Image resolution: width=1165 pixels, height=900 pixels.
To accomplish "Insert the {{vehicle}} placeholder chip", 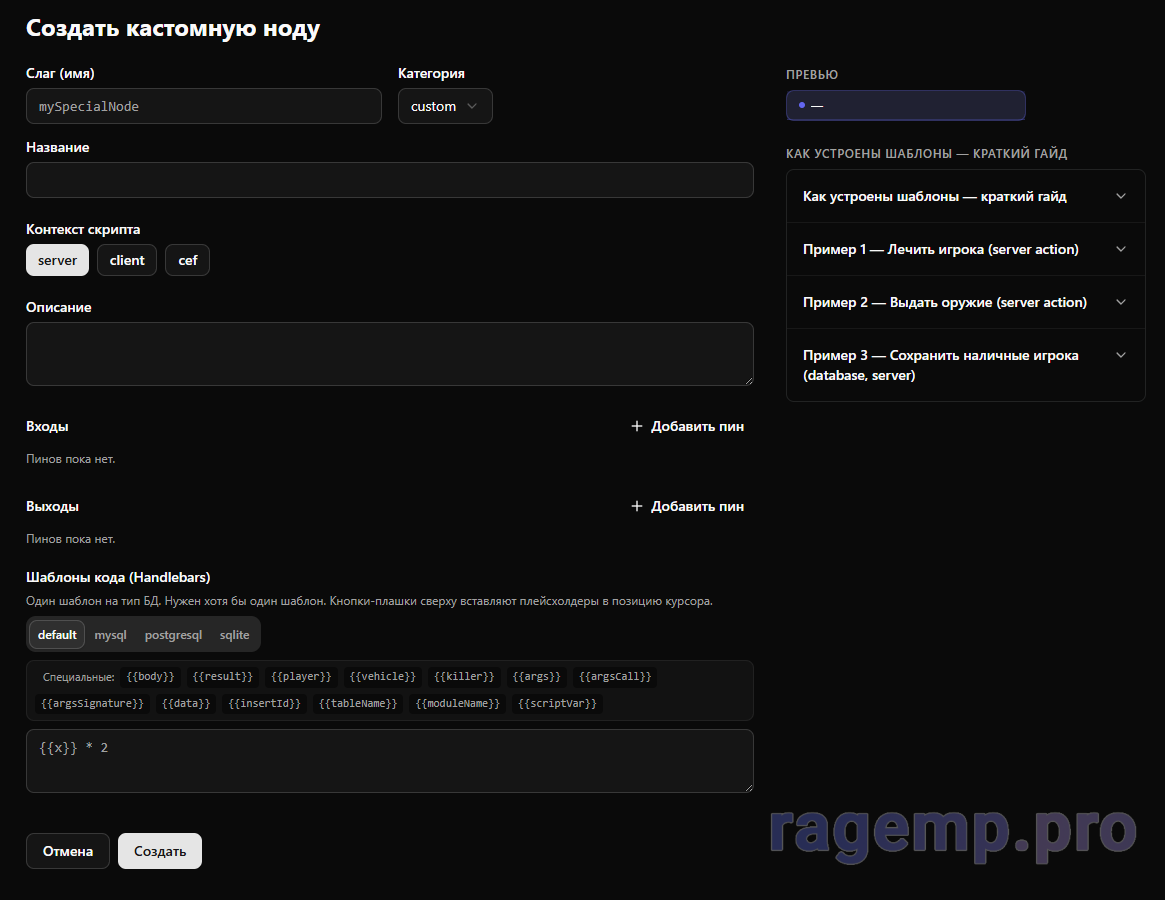I will [x=381, y=677].
